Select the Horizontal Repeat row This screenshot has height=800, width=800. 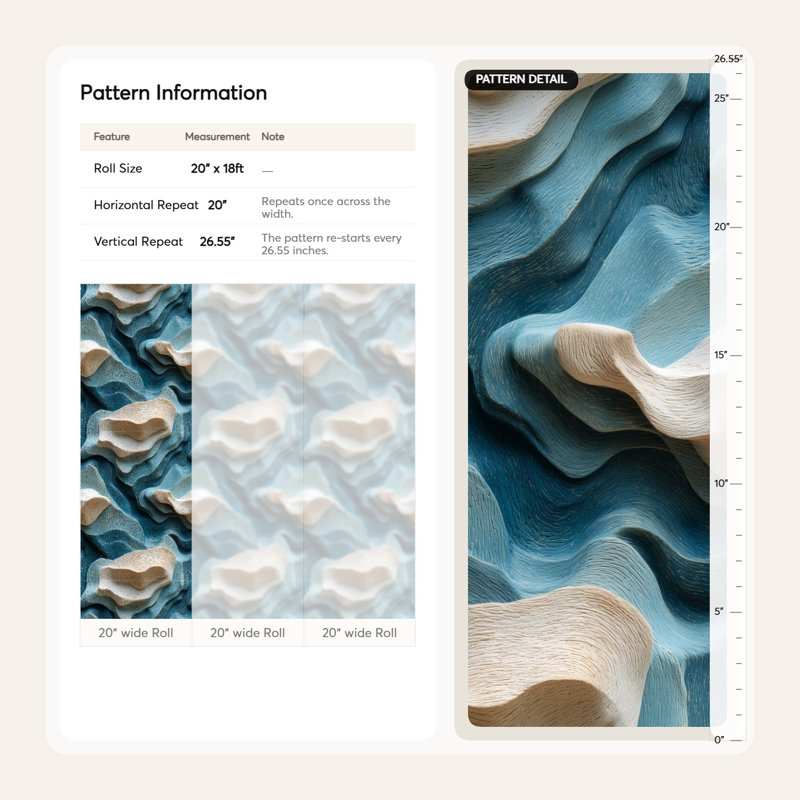pyautogui.click(x=248, y=206)
